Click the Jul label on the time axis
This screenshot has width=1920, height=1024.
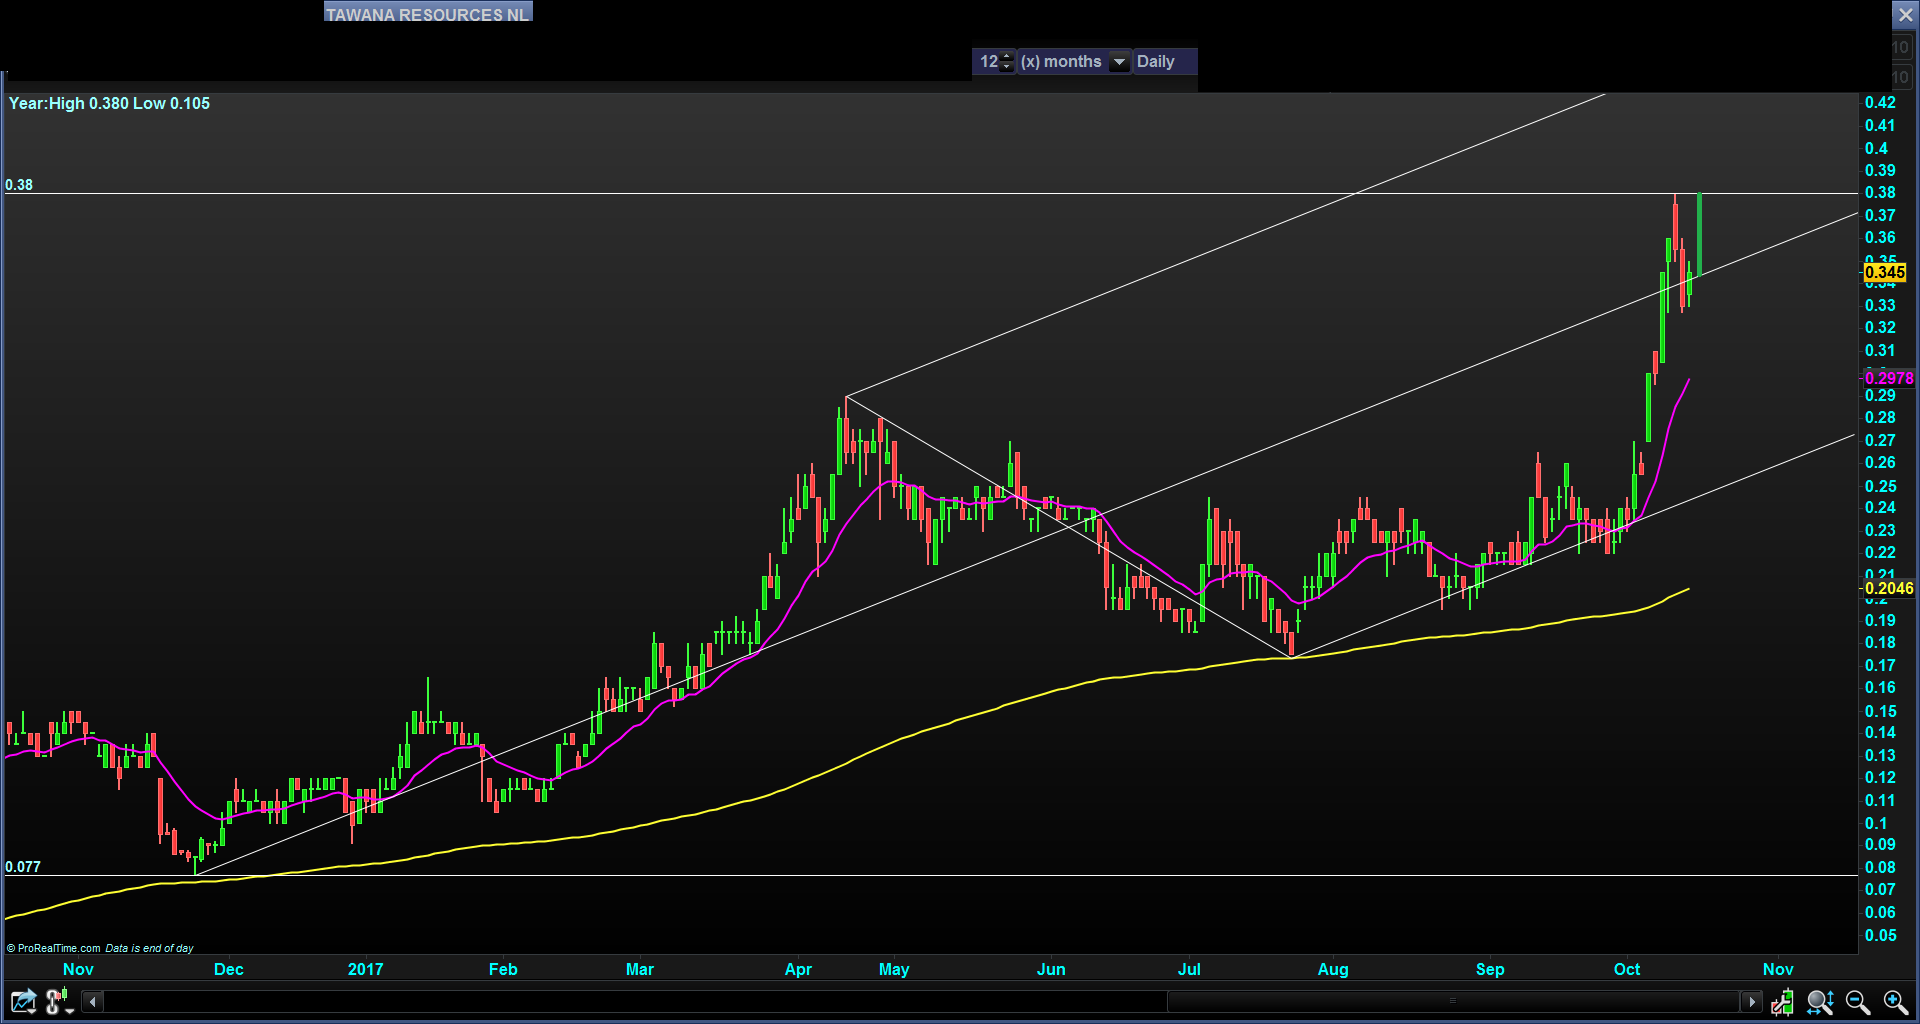[x=1189, y=969]
